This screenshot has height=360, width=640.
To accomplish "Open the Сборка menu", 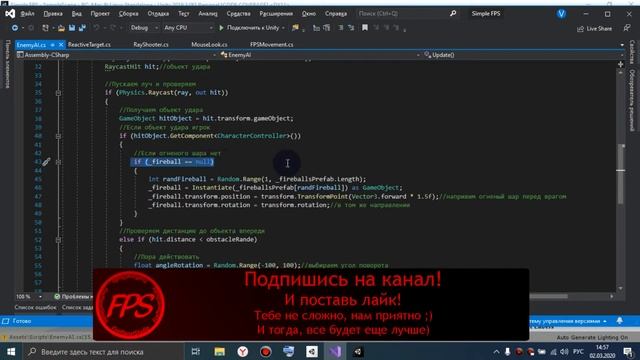I will click(x=129, y=13).
